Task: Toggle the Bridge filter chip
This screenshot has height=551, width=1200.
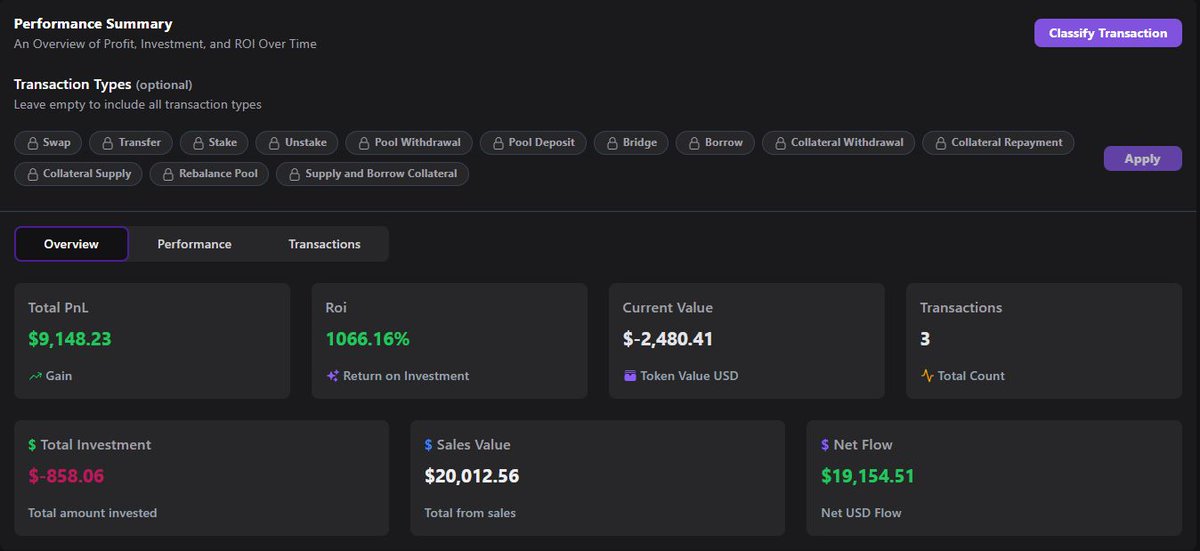Action: 631,143
